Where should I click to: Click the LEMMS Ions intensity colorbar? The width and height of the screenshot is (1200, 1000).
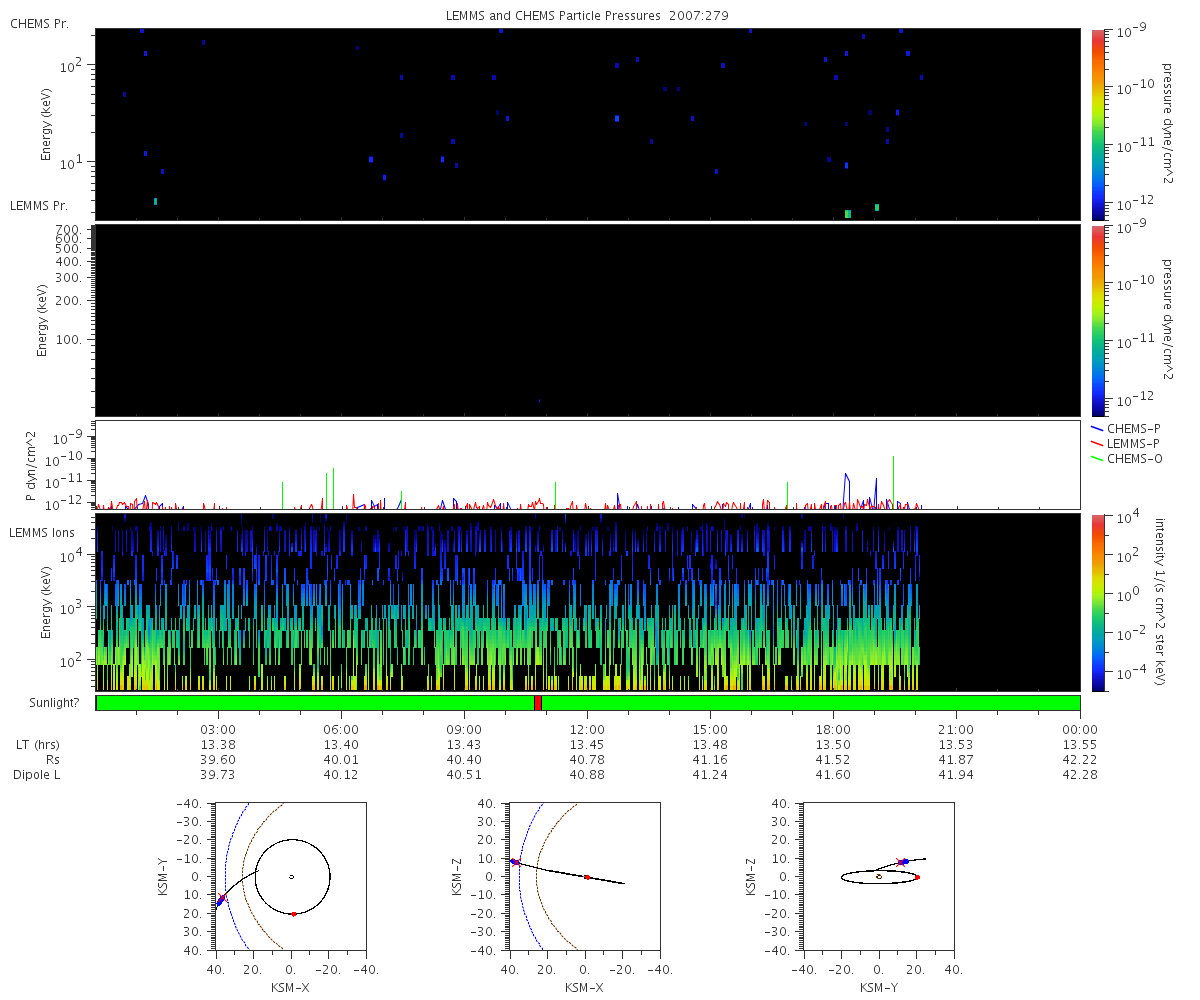click(x=1098, y=602)
